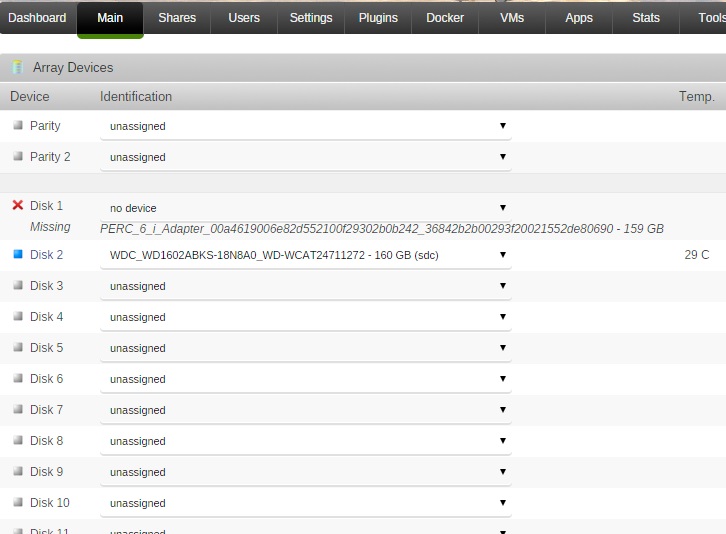
Task: Click the red X icon for Disk 1
Action: click(18, 205)
